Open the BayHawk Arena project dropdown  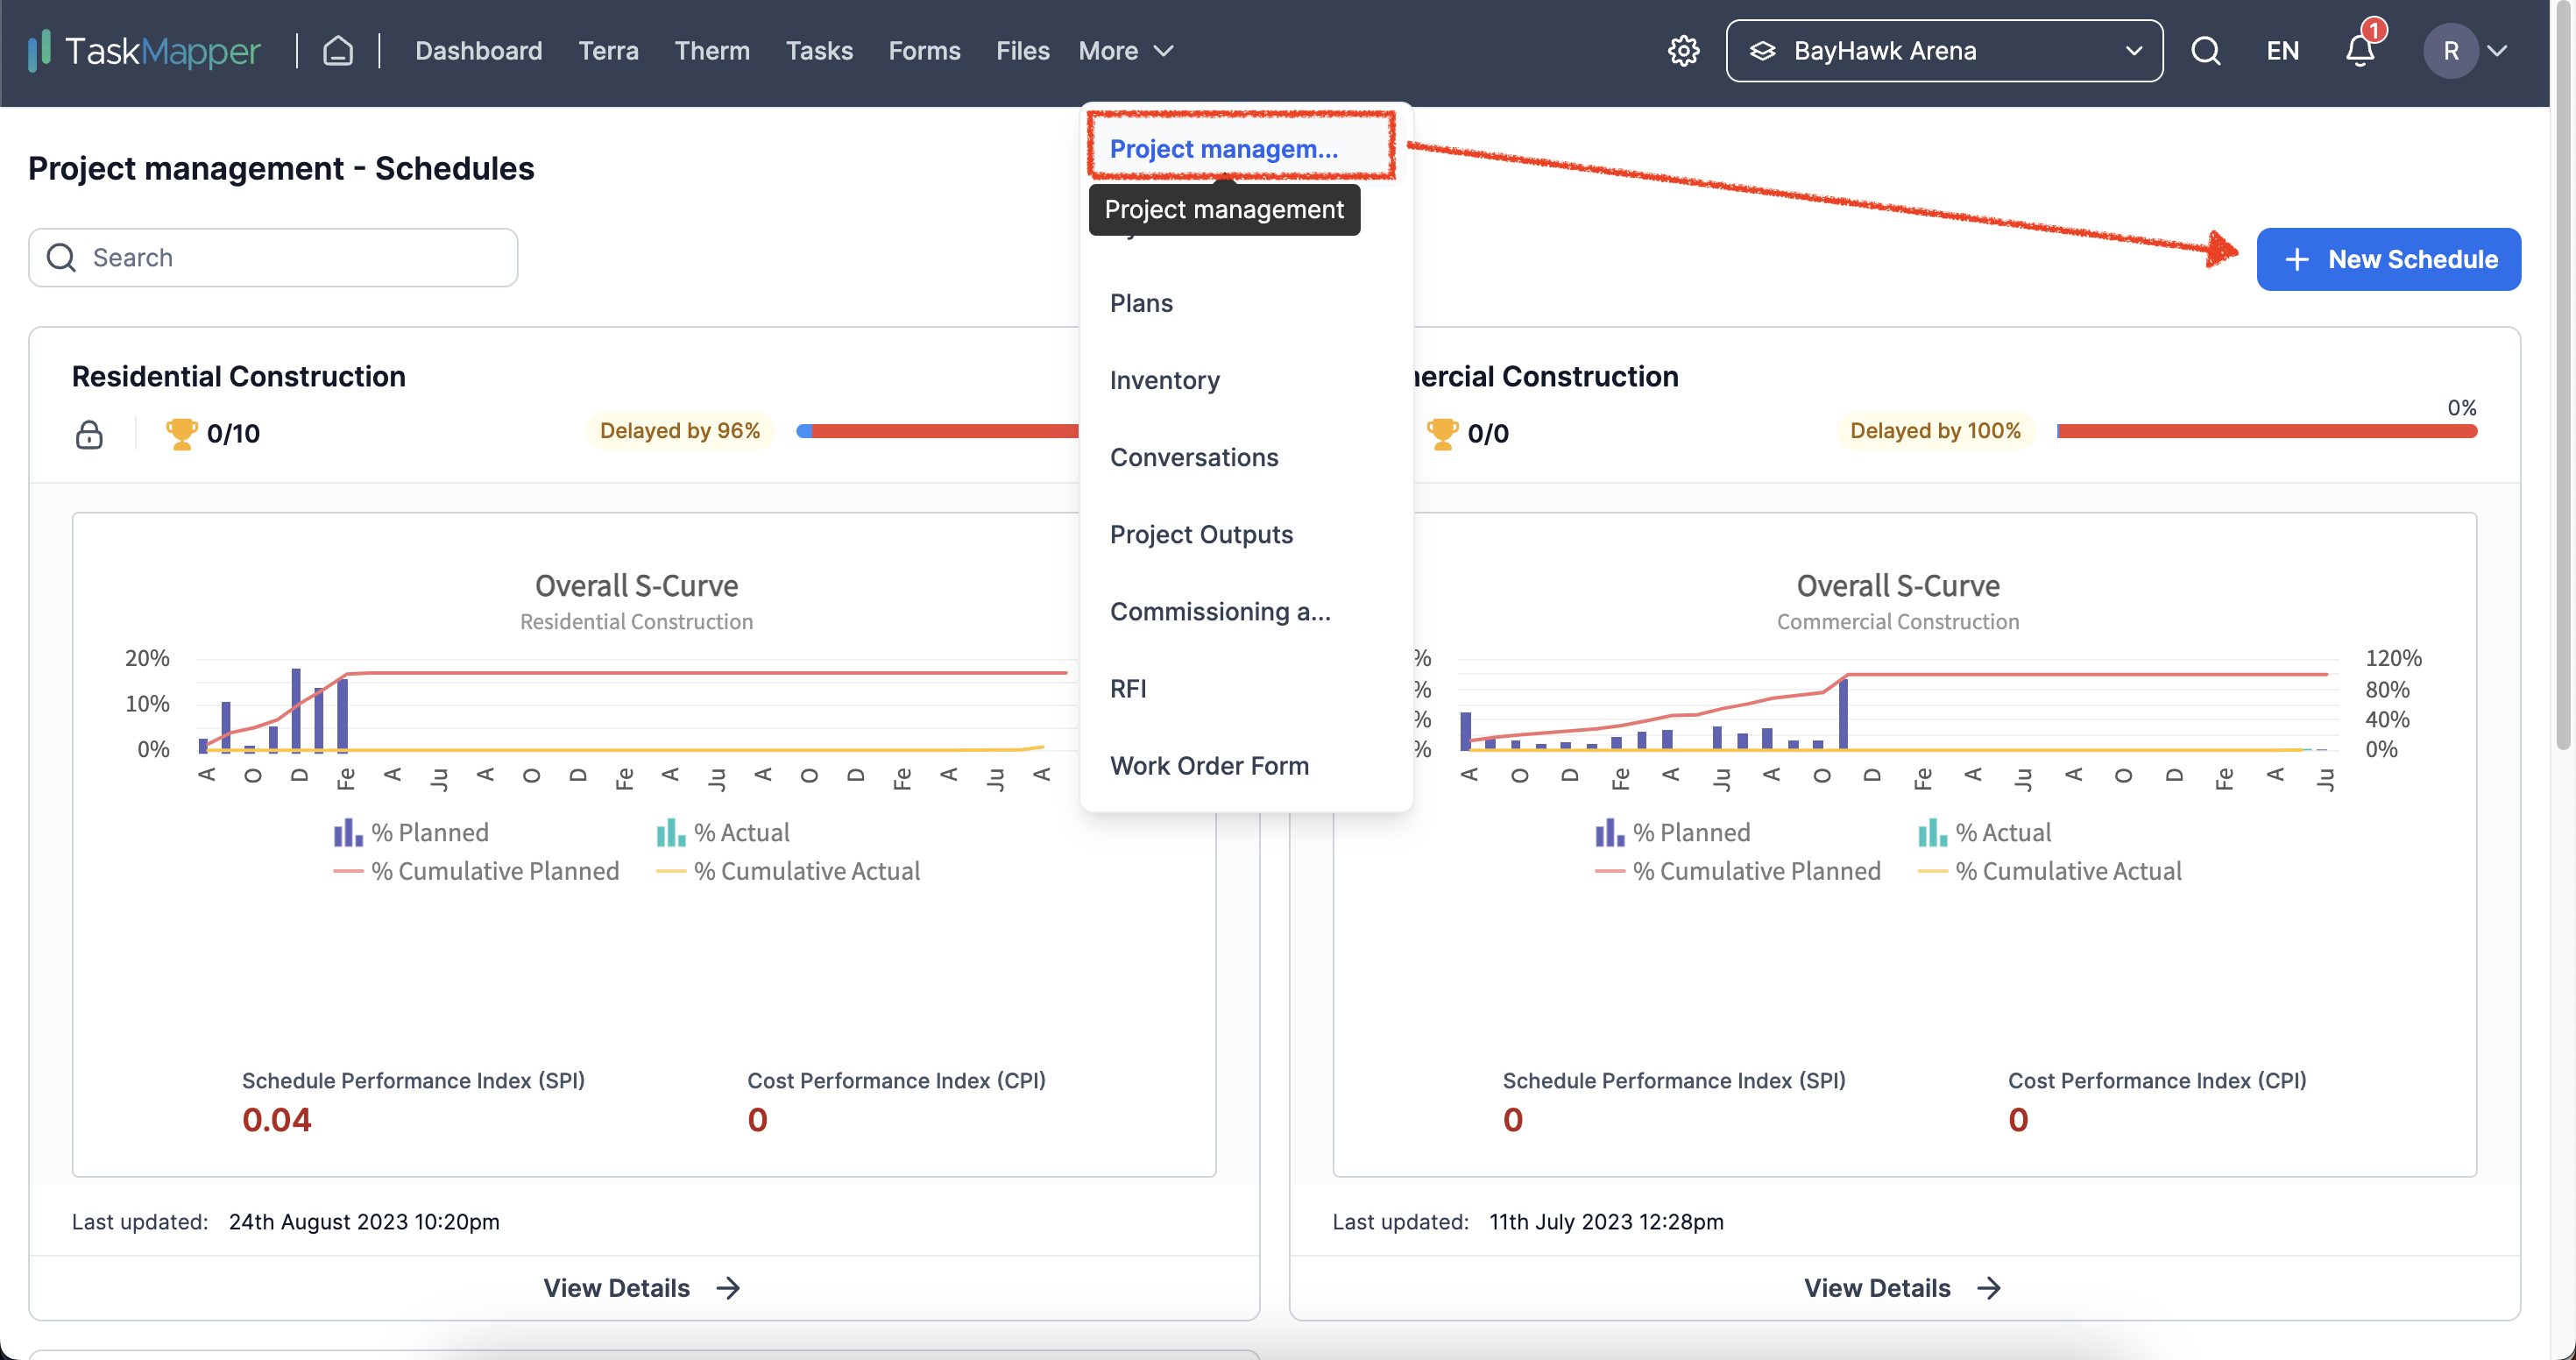1944,50
